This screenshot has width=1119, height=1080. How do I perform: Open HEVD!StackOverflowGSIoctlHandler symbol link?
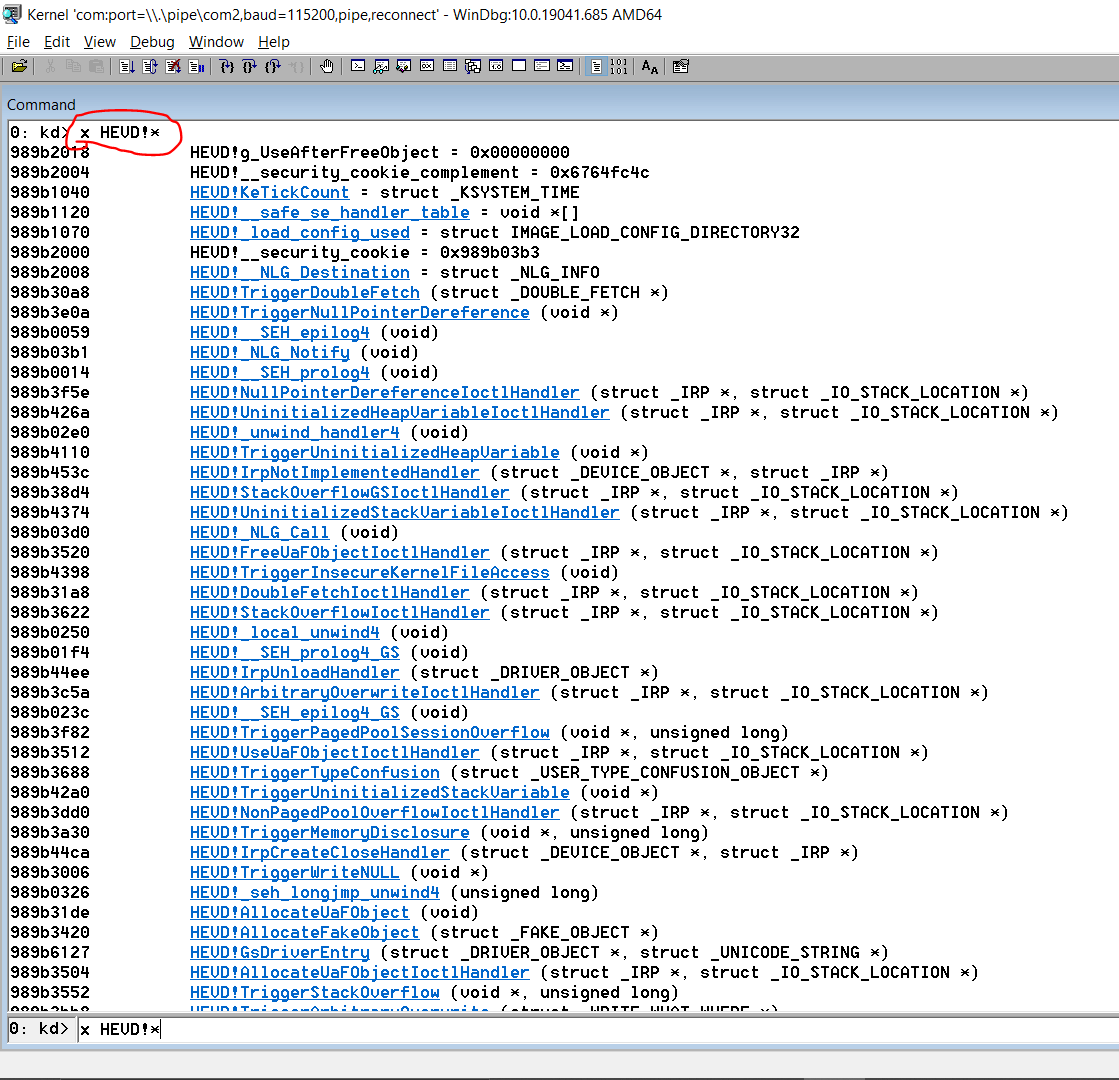click(350, 493)
